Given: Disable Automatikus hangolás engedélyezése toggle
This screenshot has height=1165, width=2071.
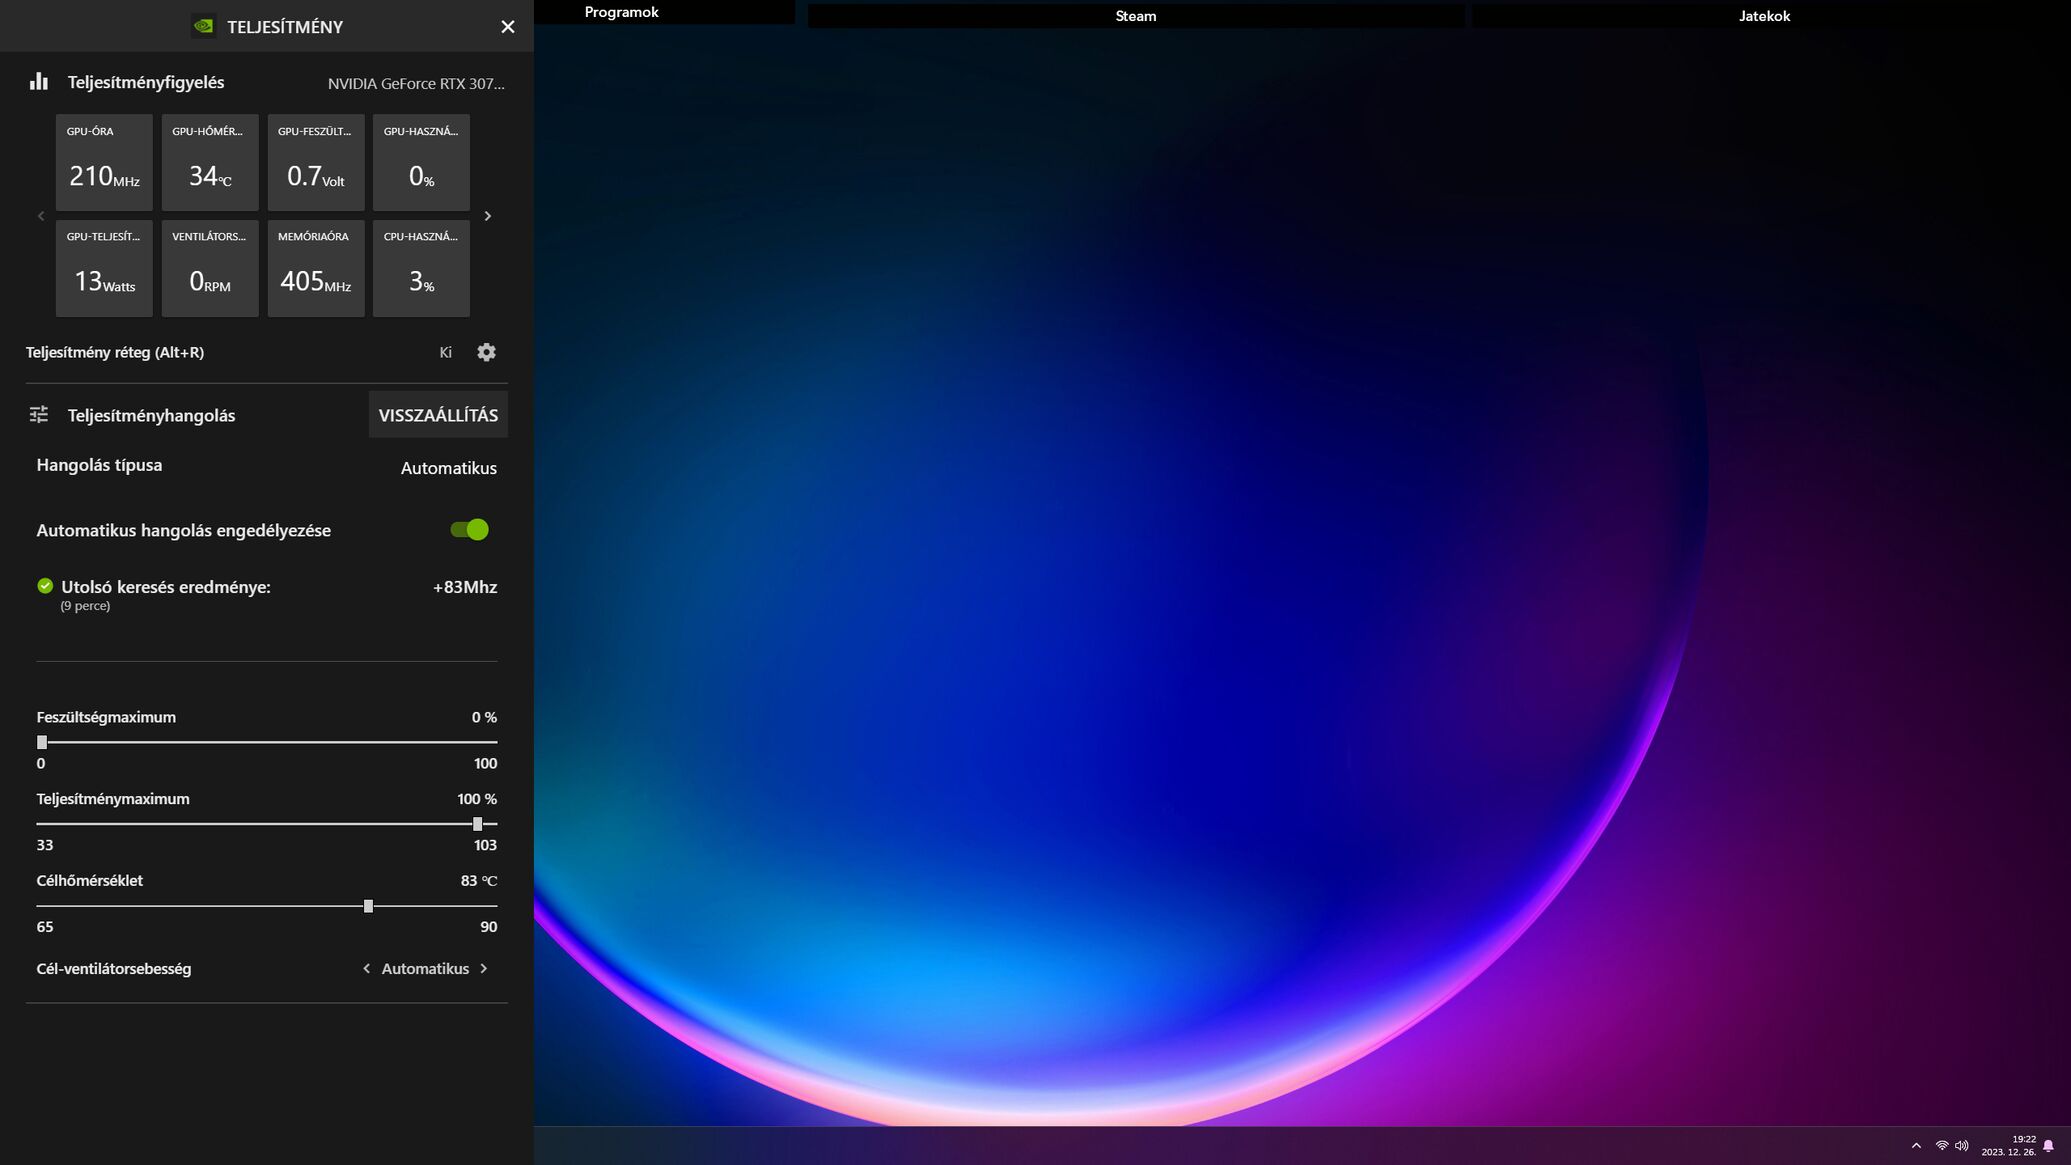Looking at the screenshot, I should click(469, 530).
